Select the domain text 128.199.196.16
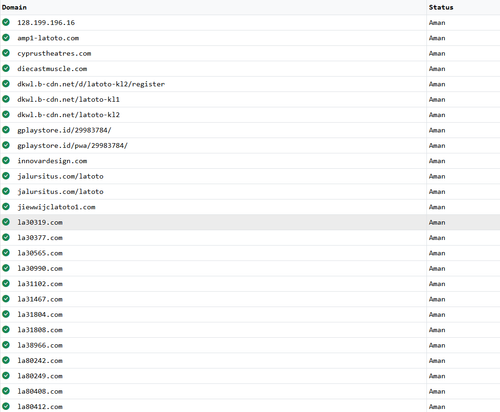 coord(46,23)
